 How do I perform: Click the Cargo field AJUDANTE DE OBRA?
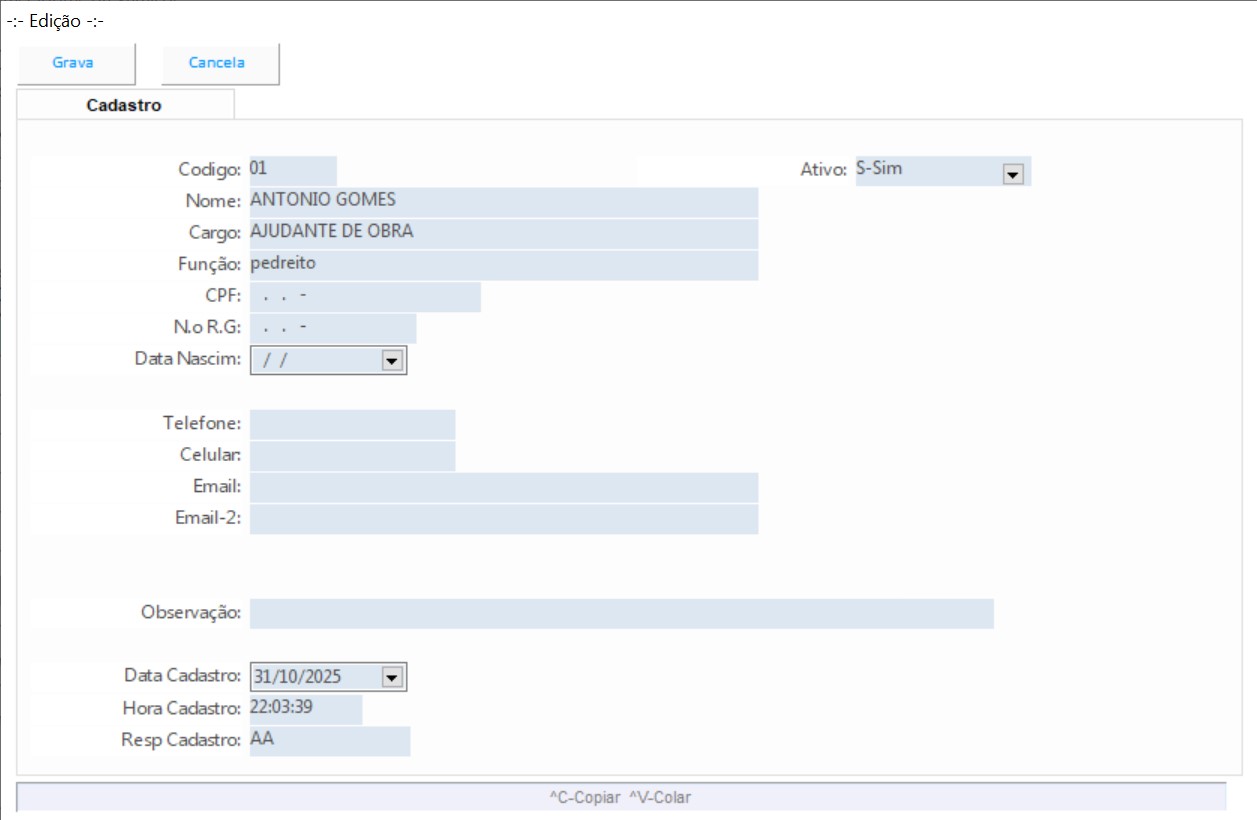coord(503,234)
